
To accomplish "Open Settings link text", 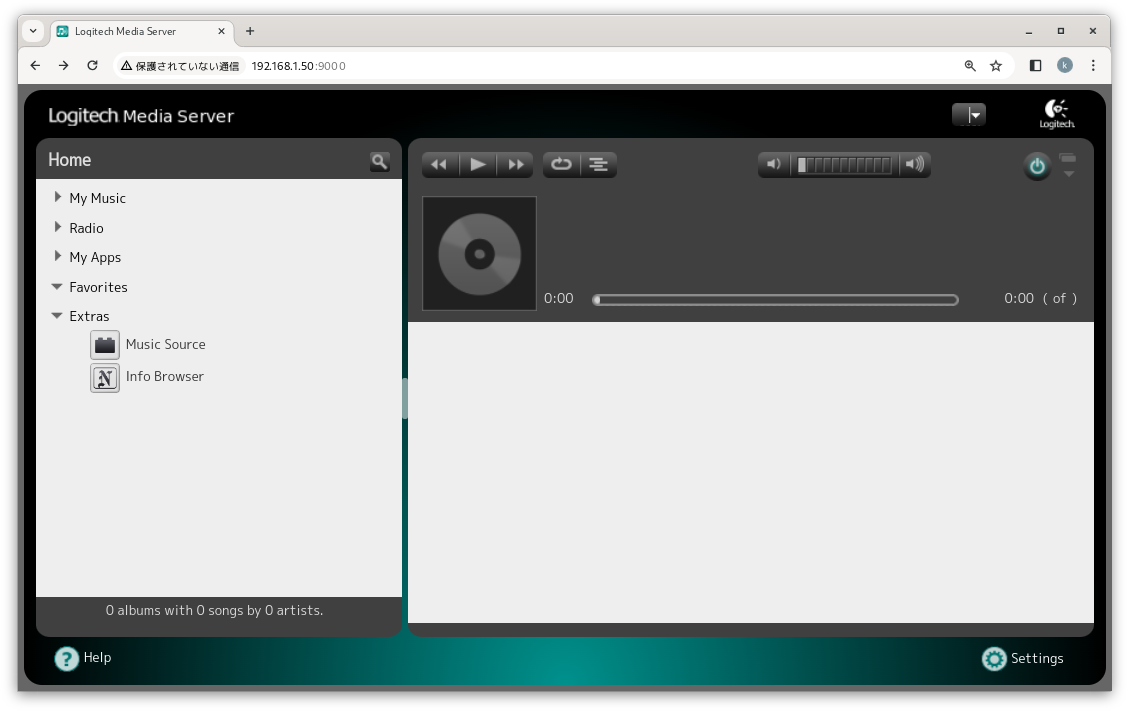I will tap(1037, 658).
